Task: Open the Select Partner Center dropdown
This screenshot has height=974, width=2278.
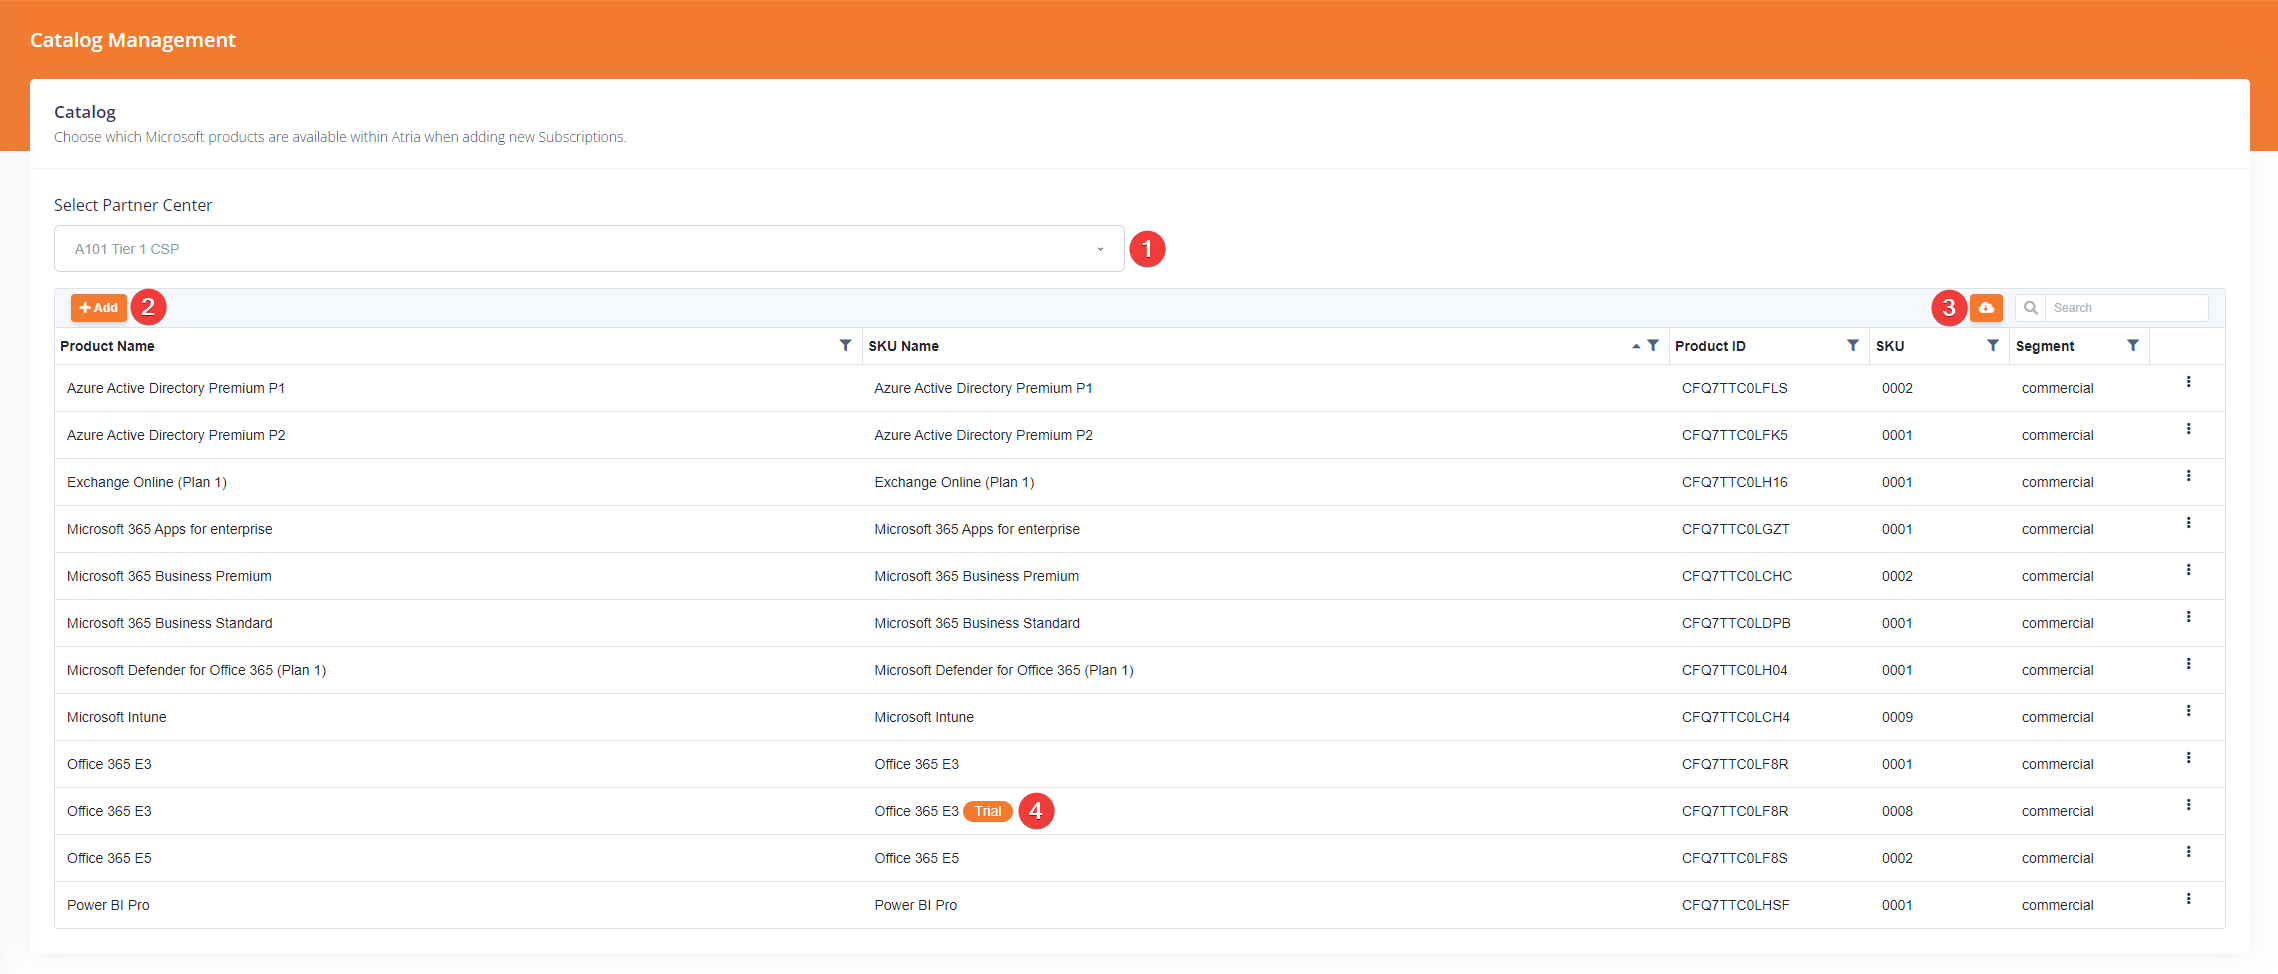Action: (589, 249)
